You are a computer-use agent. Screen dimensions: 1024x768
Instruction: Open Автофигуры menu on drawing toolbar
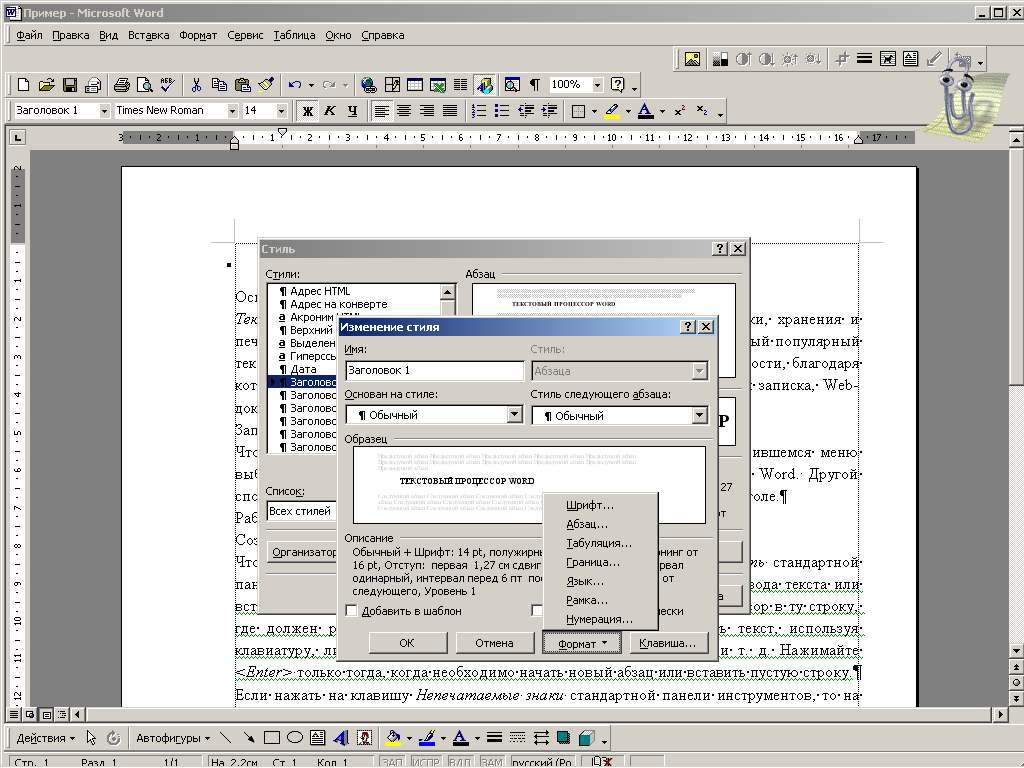(173, 738)
